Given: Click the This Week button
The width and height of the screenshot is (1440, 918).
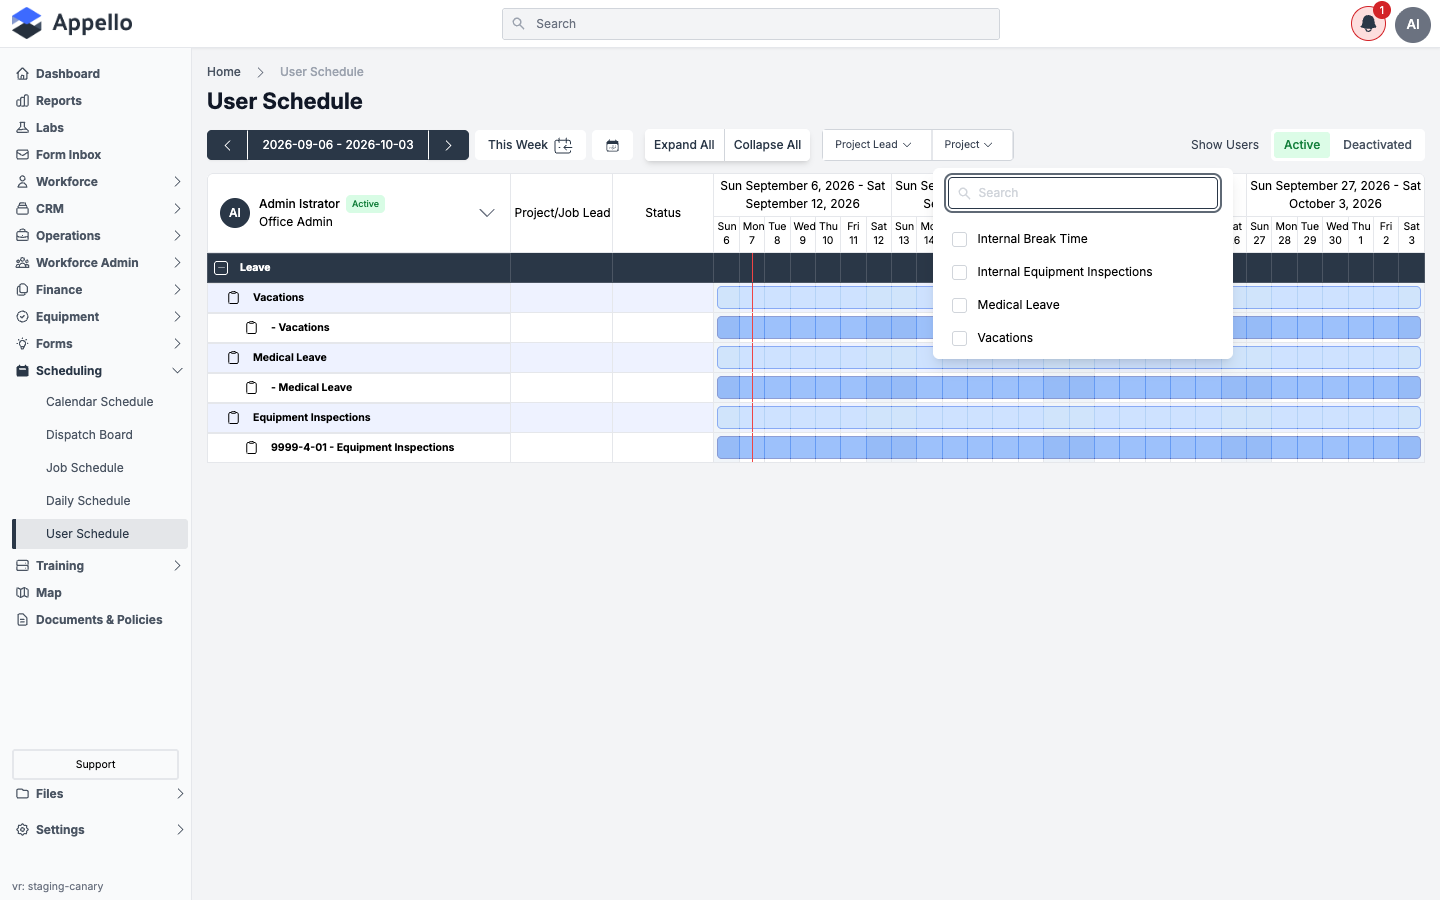Looking at the screenshot, I should click(529, 145).
